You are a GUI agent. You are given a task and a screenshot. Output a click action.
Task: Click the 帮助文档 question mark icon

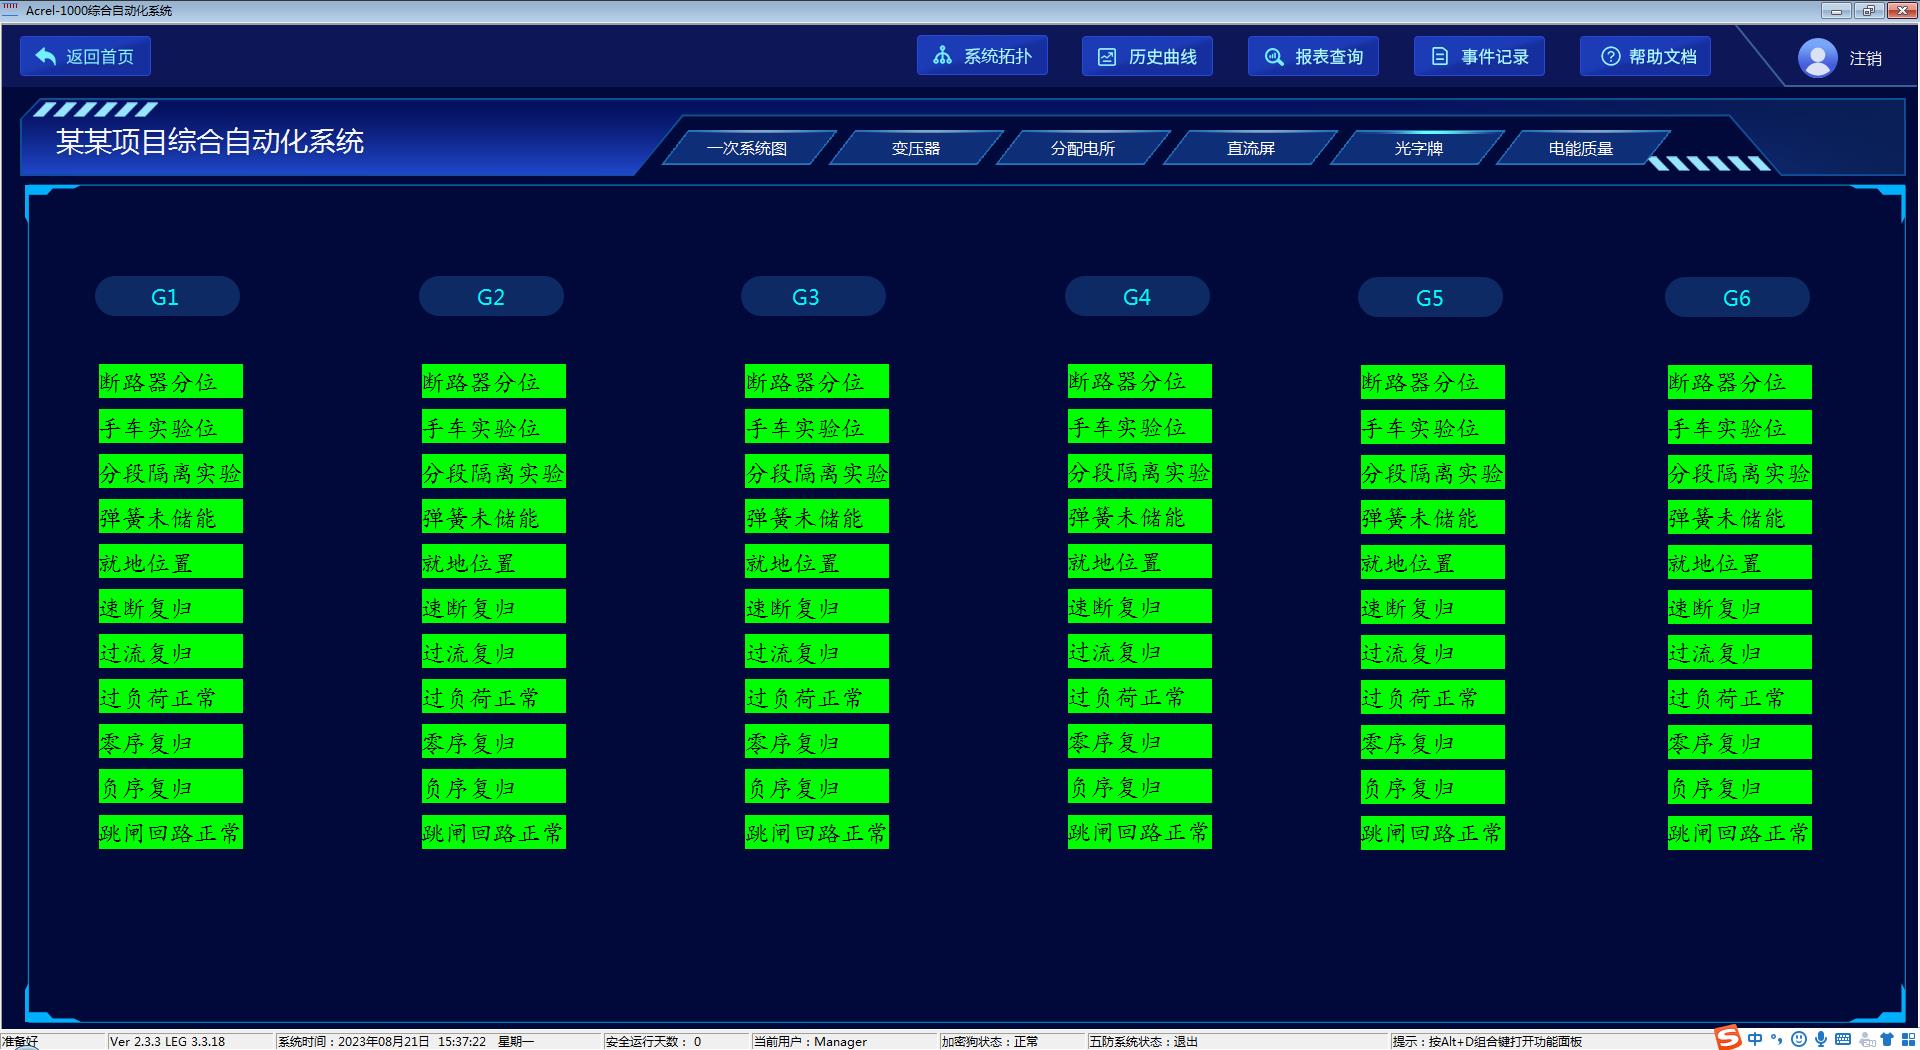click(x=1609, y=57)
